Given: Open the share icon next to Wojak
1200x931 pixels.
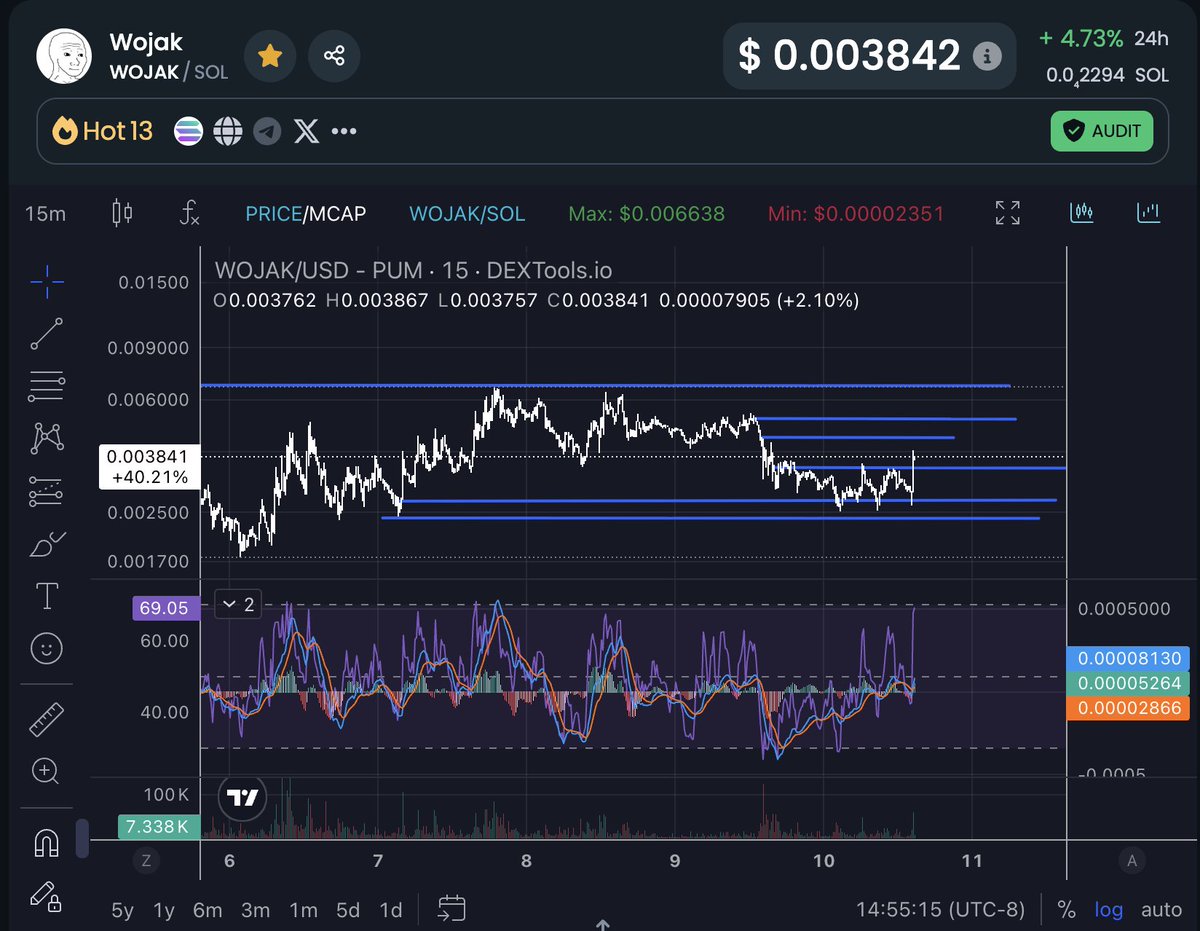Looking at the screenshot, I should coord(334,56).
